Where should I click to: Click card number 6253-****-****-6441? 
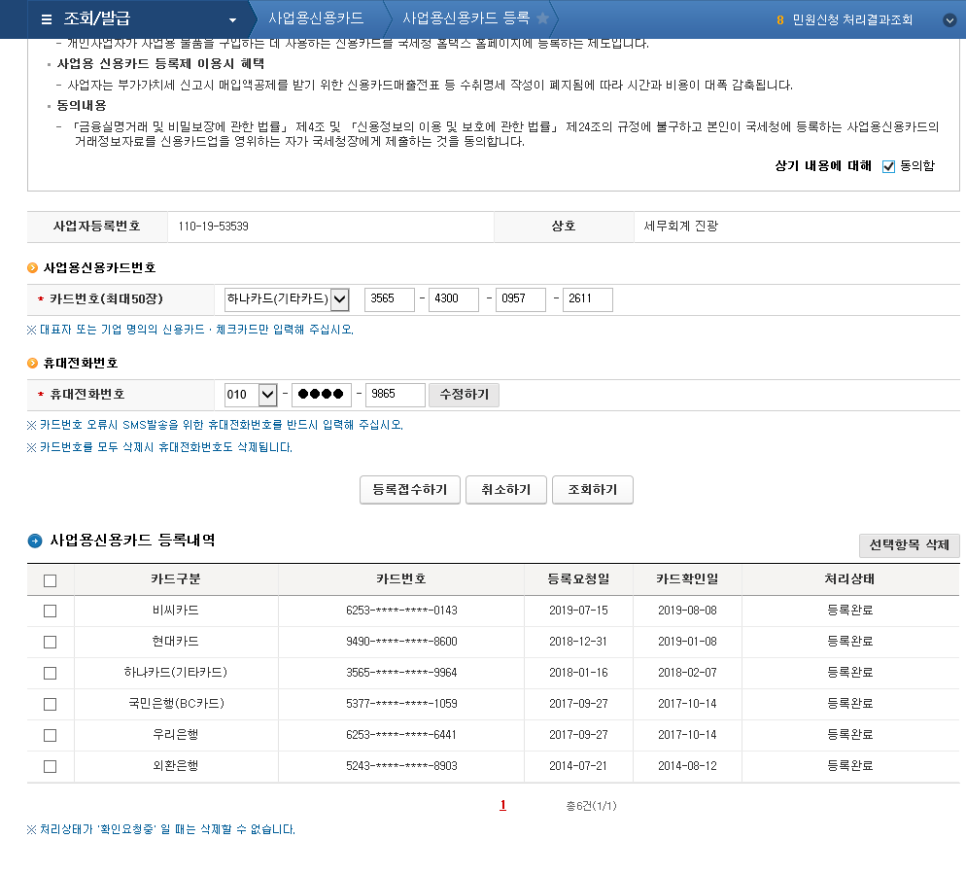(401, 735)
